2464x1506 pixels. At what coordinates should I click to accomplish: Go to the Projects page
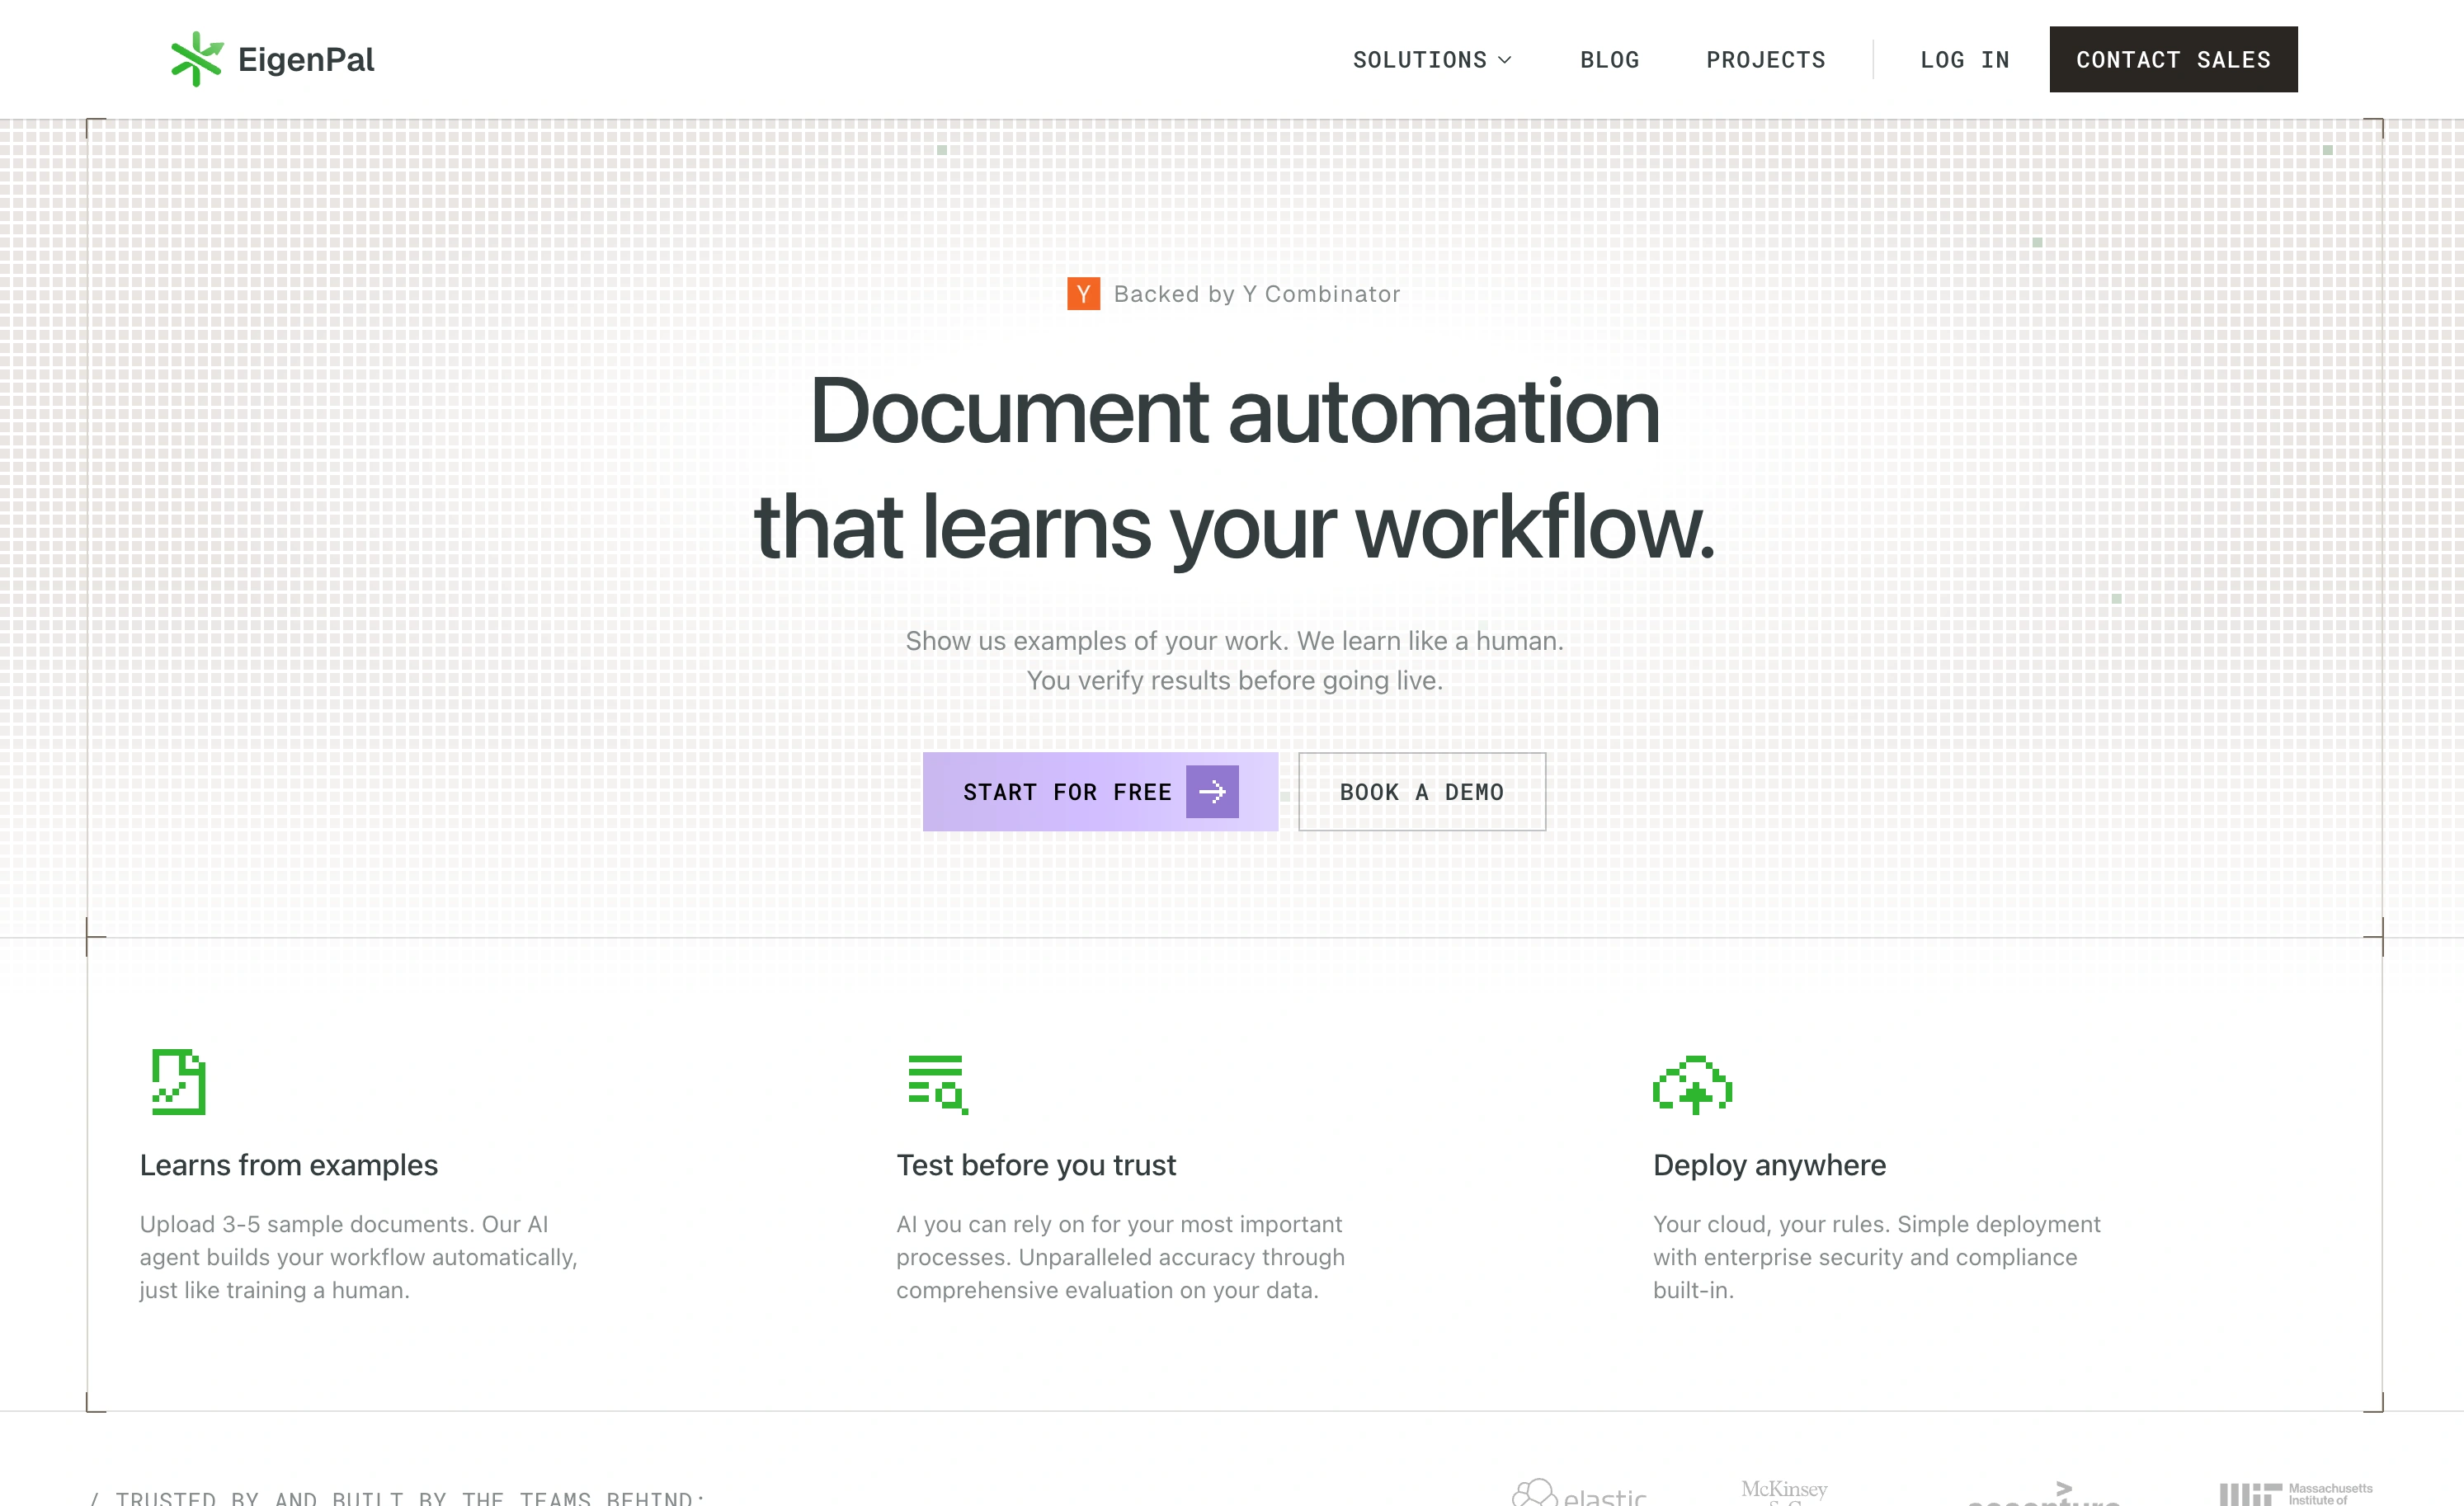(x=1766, y=60)
